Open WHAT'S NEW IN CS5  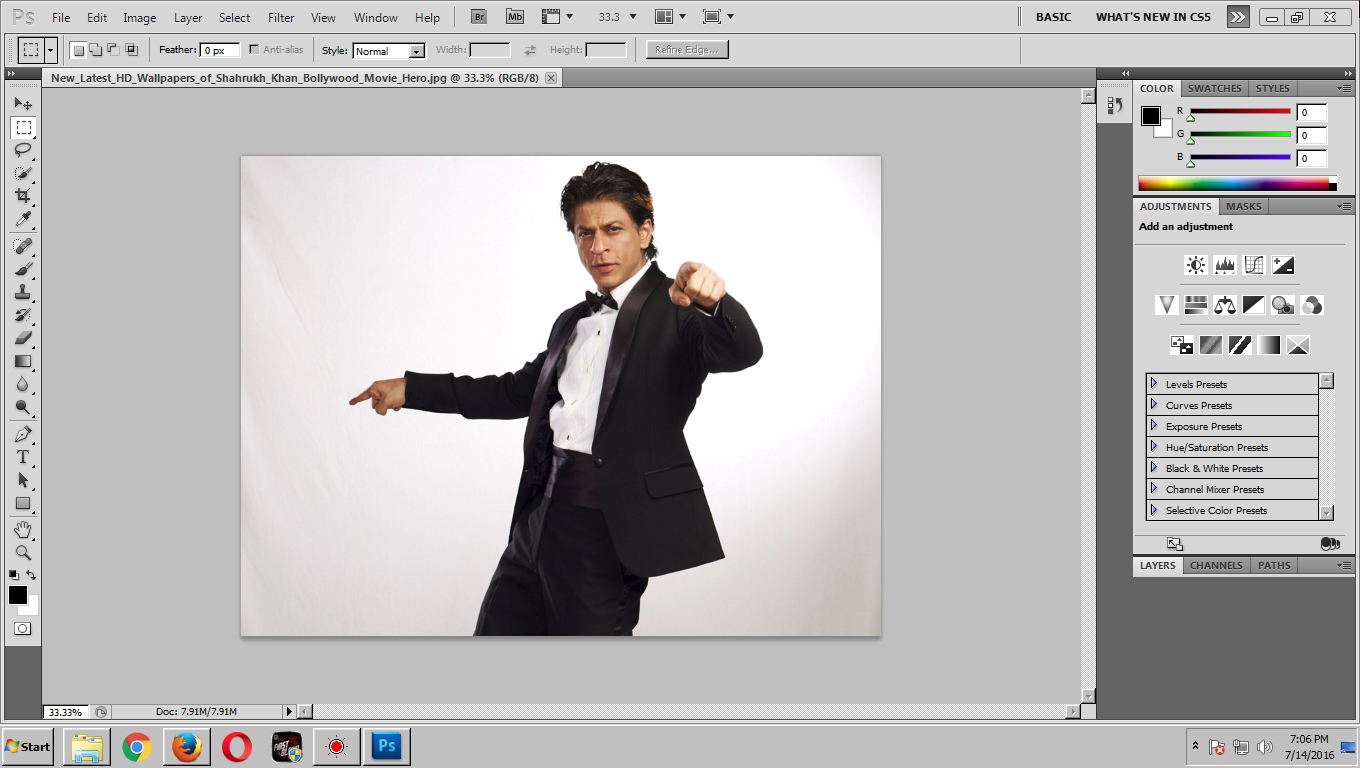[1152, 17]
